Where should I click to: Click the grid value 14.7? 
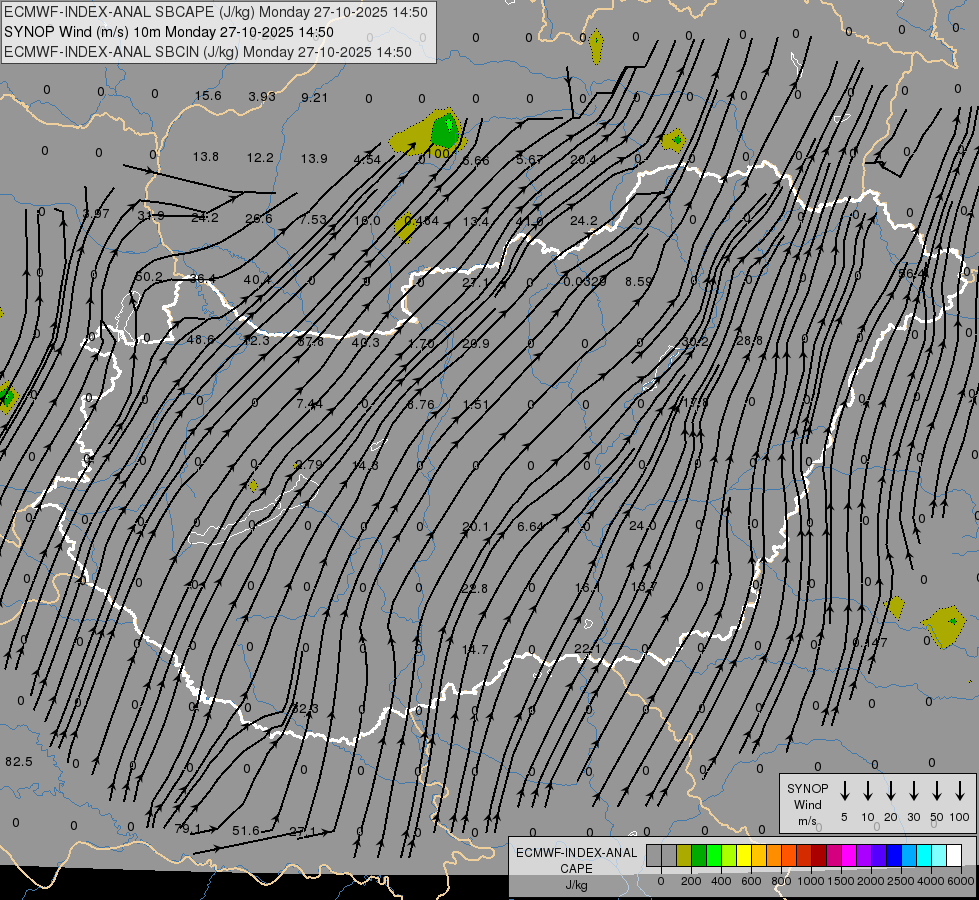pos(475,650)
